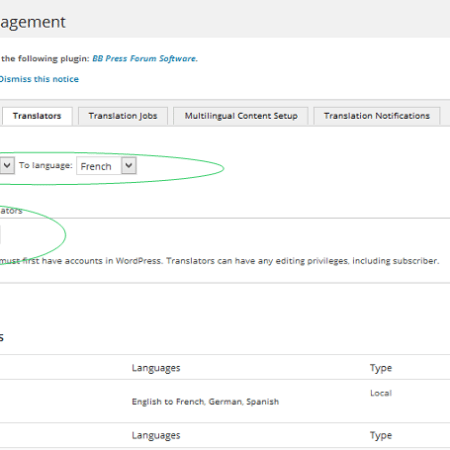Viewport: 450px width, 450px height.
Task: Click the lower Languages column header
Action: 156,435
